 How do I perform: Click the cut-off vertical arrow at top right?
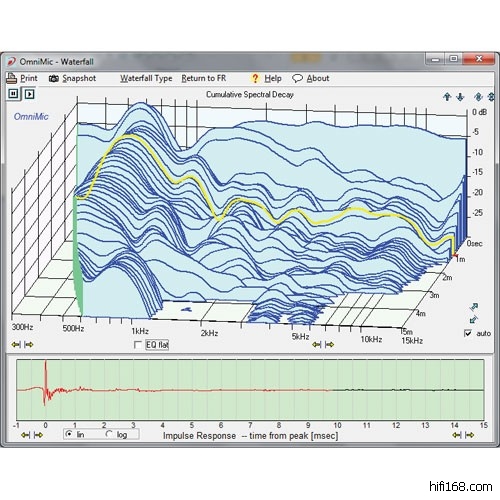click(491, 97)
